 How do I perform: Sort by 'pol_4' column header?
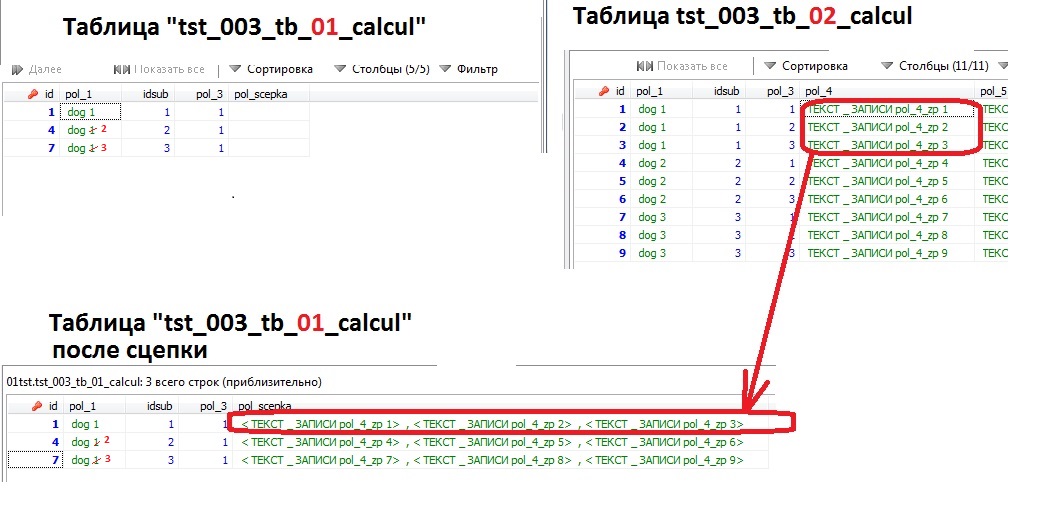[820, 91]
